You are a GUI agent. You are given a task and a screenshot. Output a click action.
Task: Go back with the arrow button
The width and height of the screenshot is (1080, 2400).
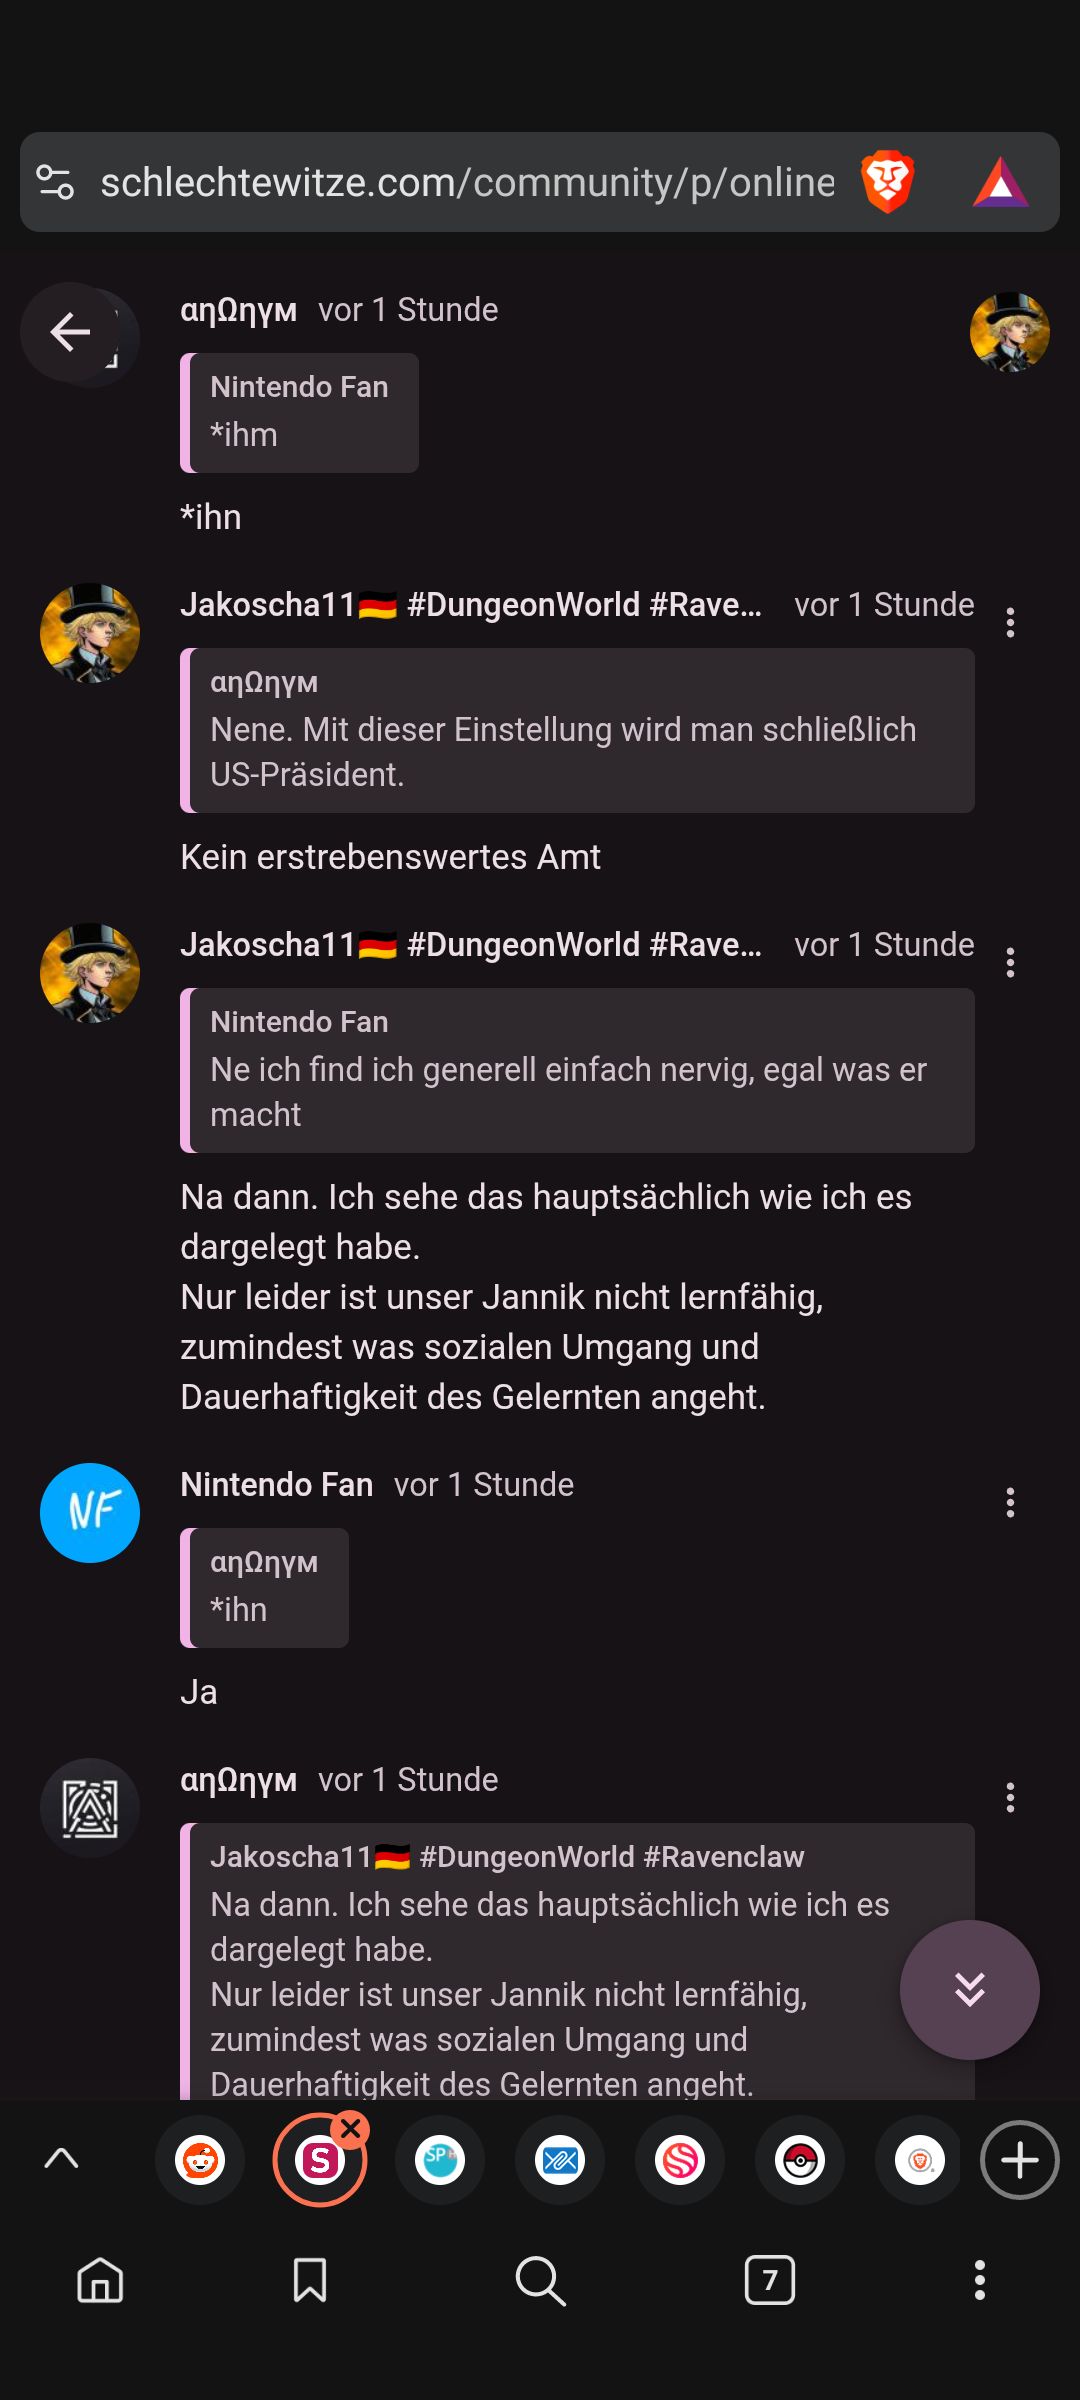click(70, 332)
